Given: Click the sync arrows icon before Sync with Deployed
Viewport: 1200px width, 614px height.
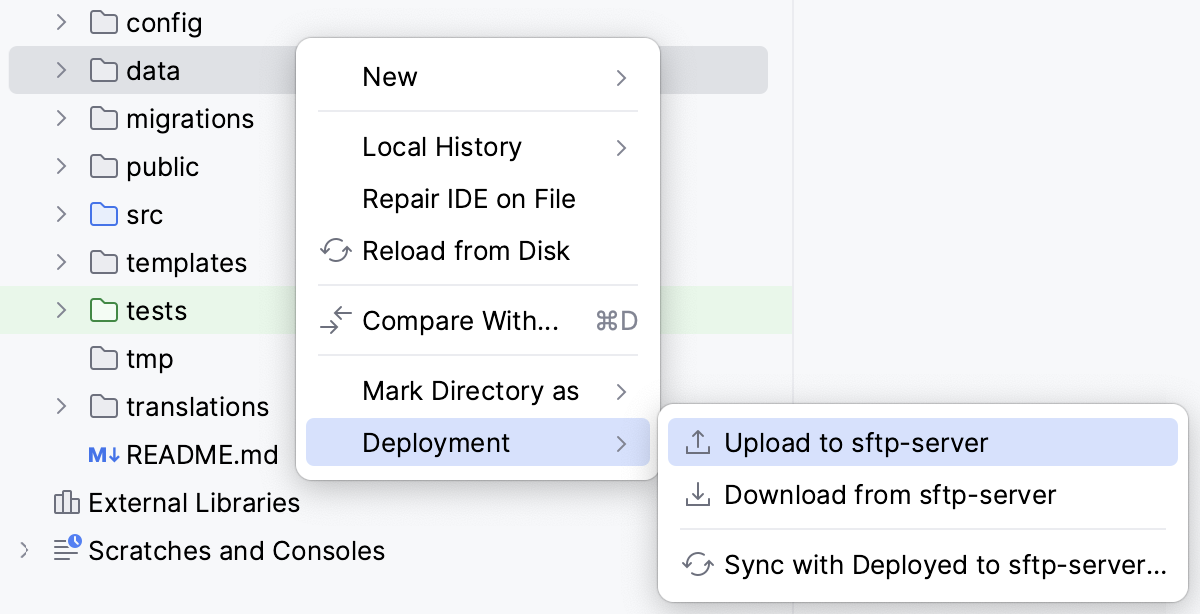Looking at the screenshot, I should tap(698, 564).
